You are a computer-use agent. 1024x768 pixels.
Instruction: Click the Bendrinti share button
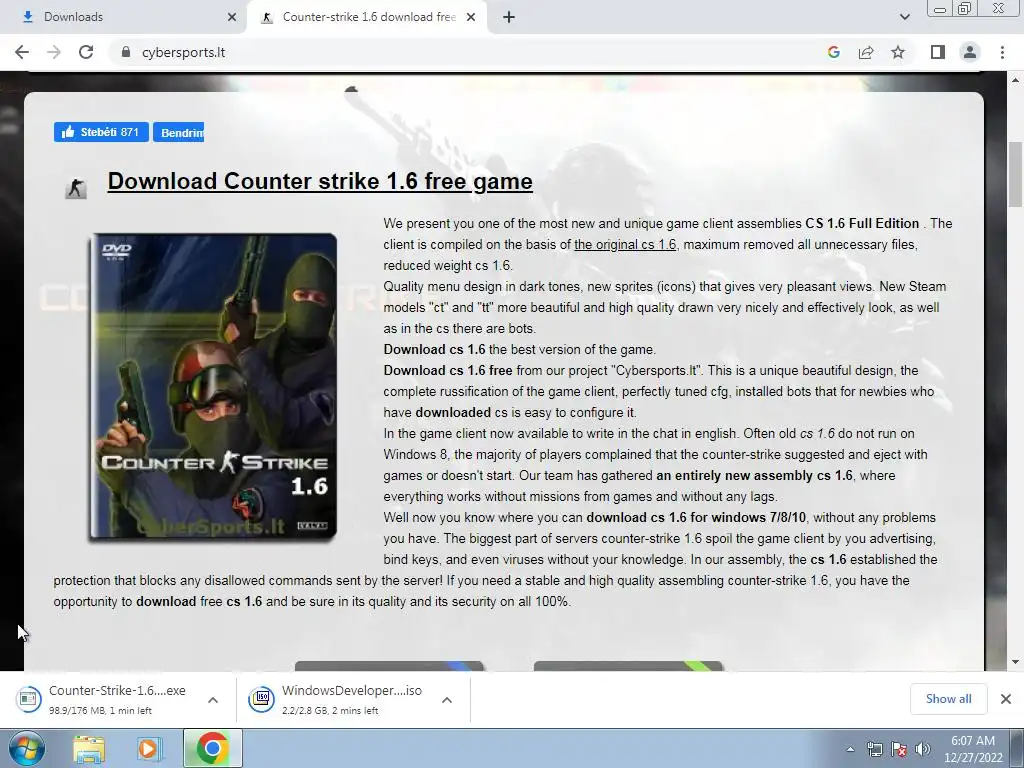178,132
